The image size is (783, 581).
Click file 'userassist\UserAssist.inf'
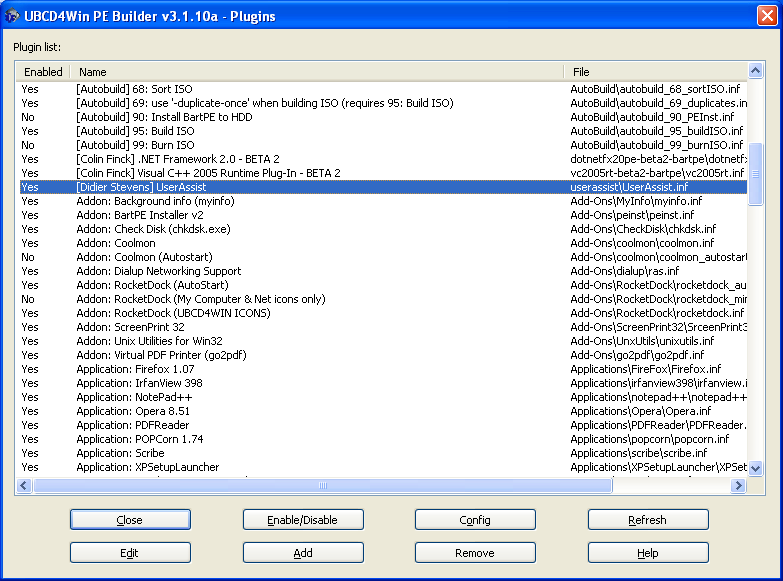pyautogui.click(x=629, y=187)
